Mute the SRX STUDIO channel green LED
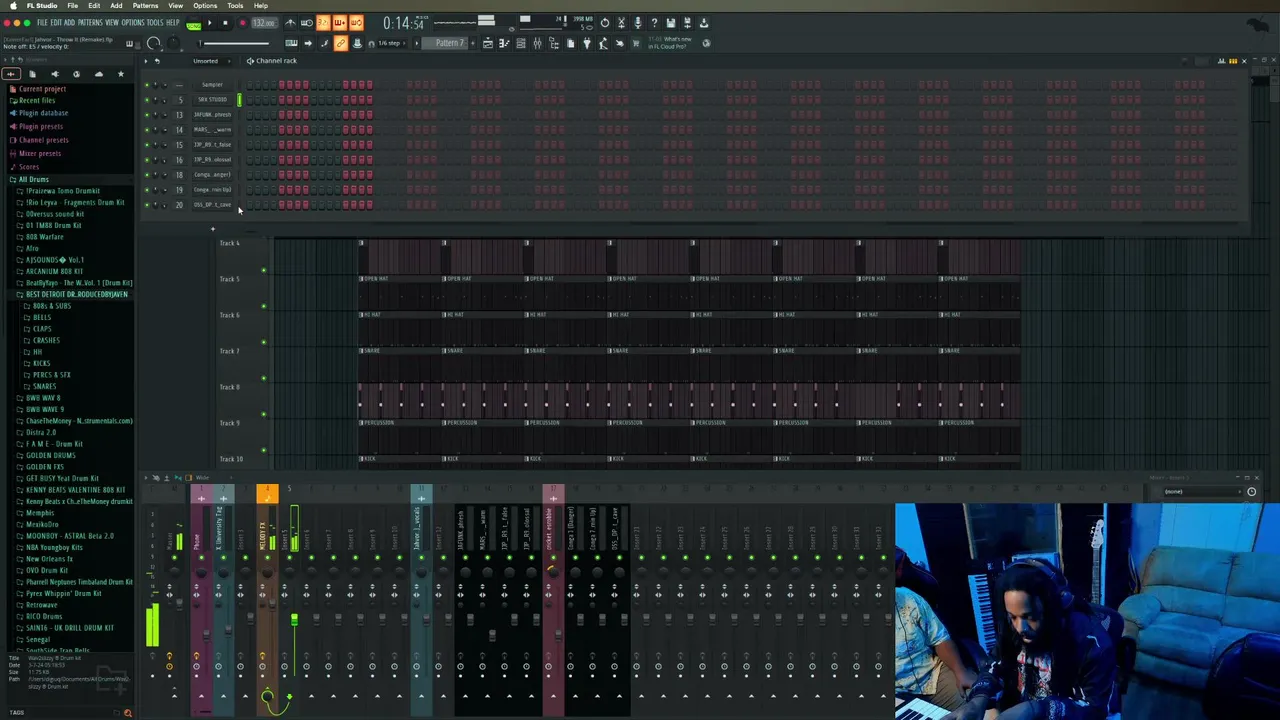Screen dimensions: 1280x720 [146, 100]
